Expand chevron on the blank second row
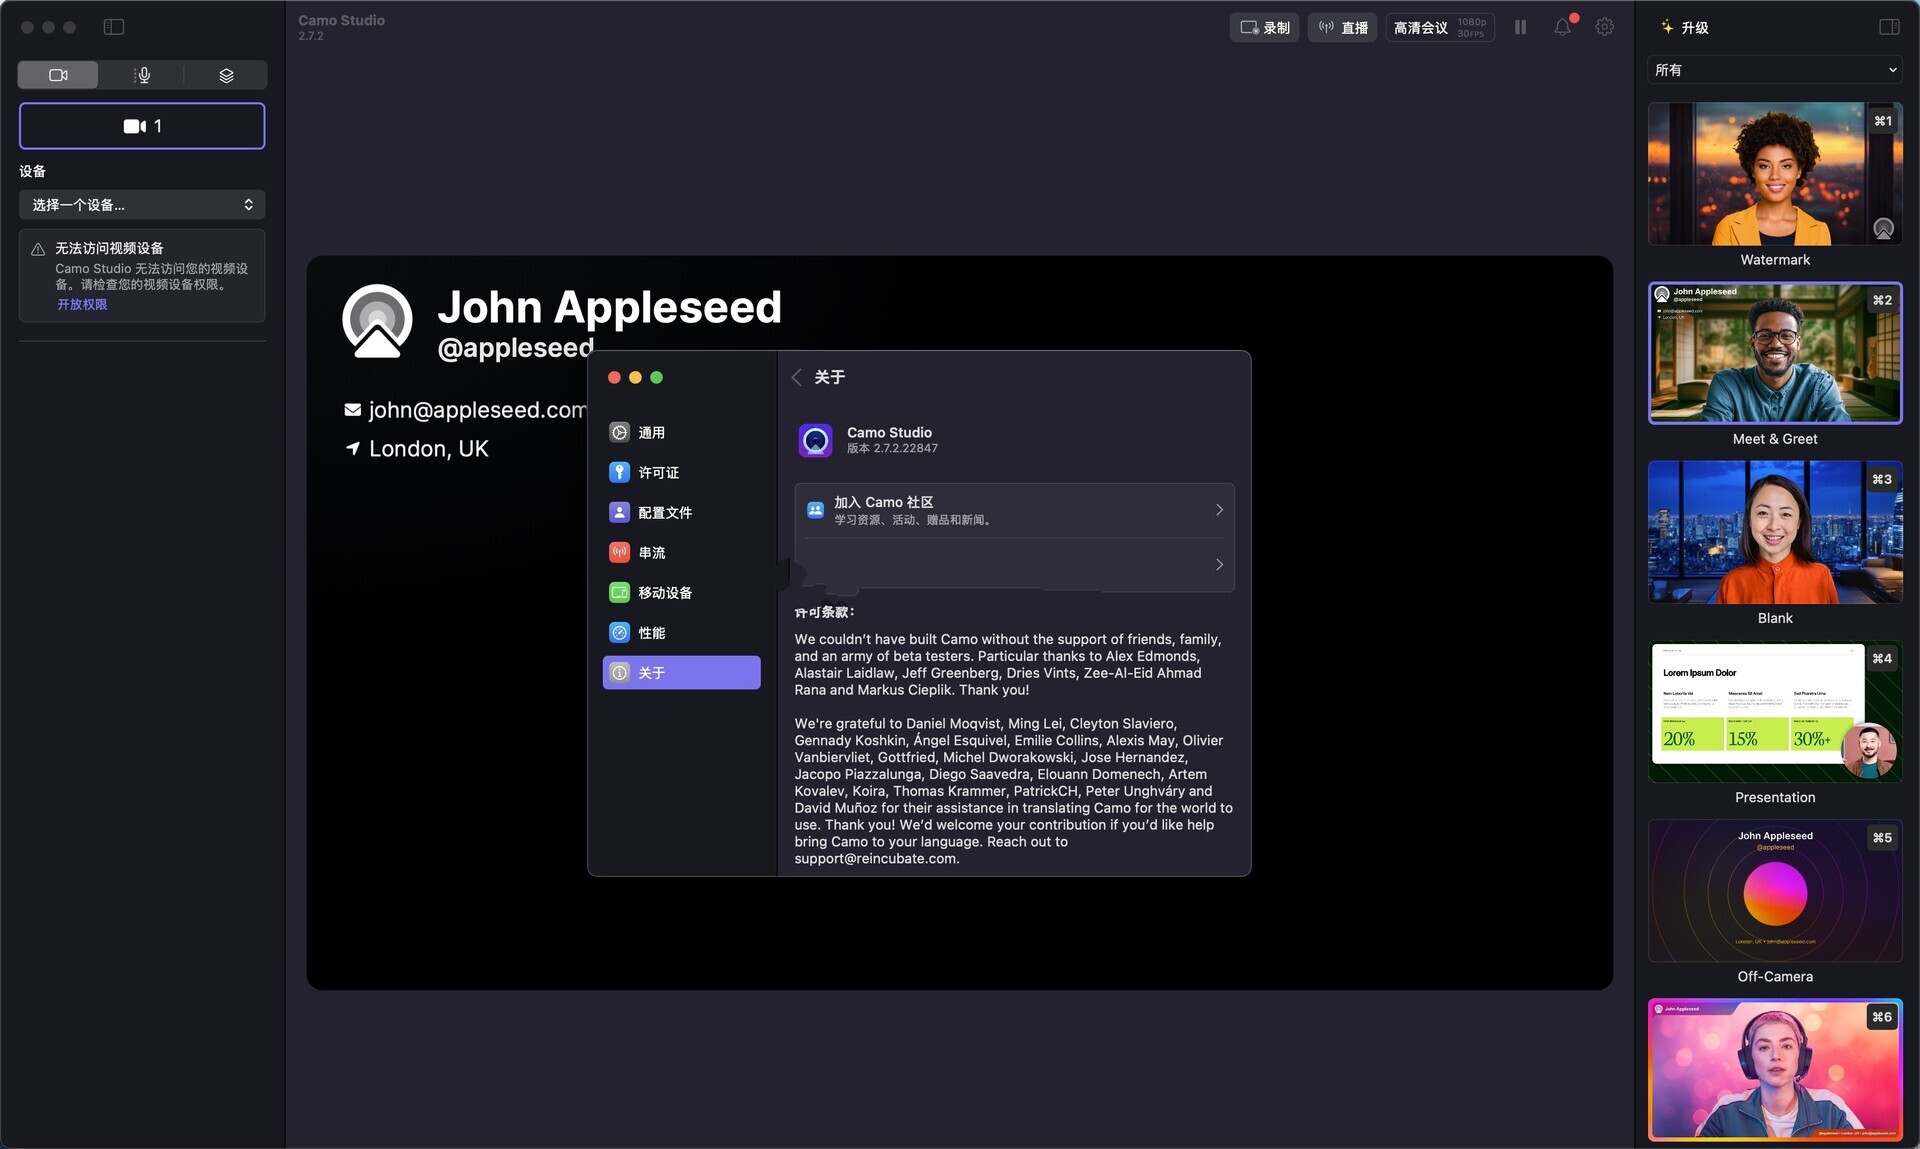The height and width of the screenshot is (1149, 1920). (1219, 565)
